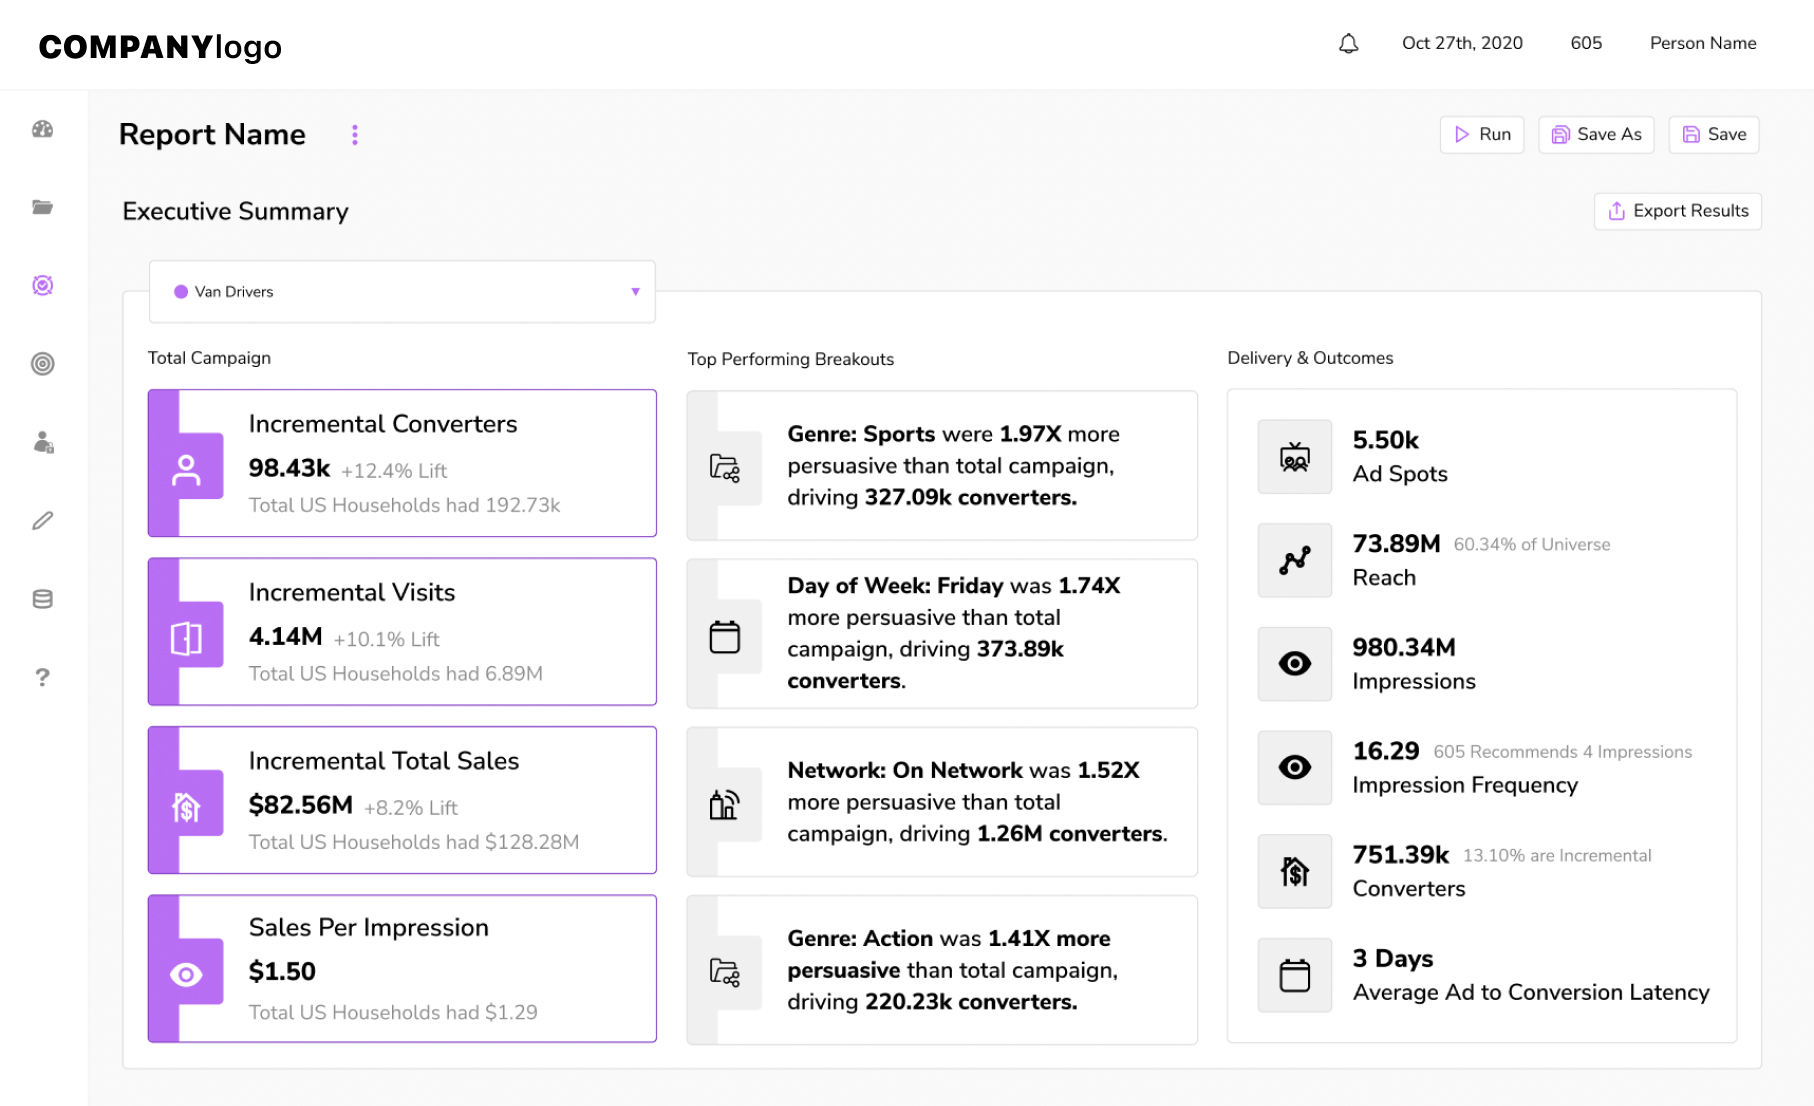1814x1106 pixels.
Task: Open the database sidebar icon
Action: 42,599
